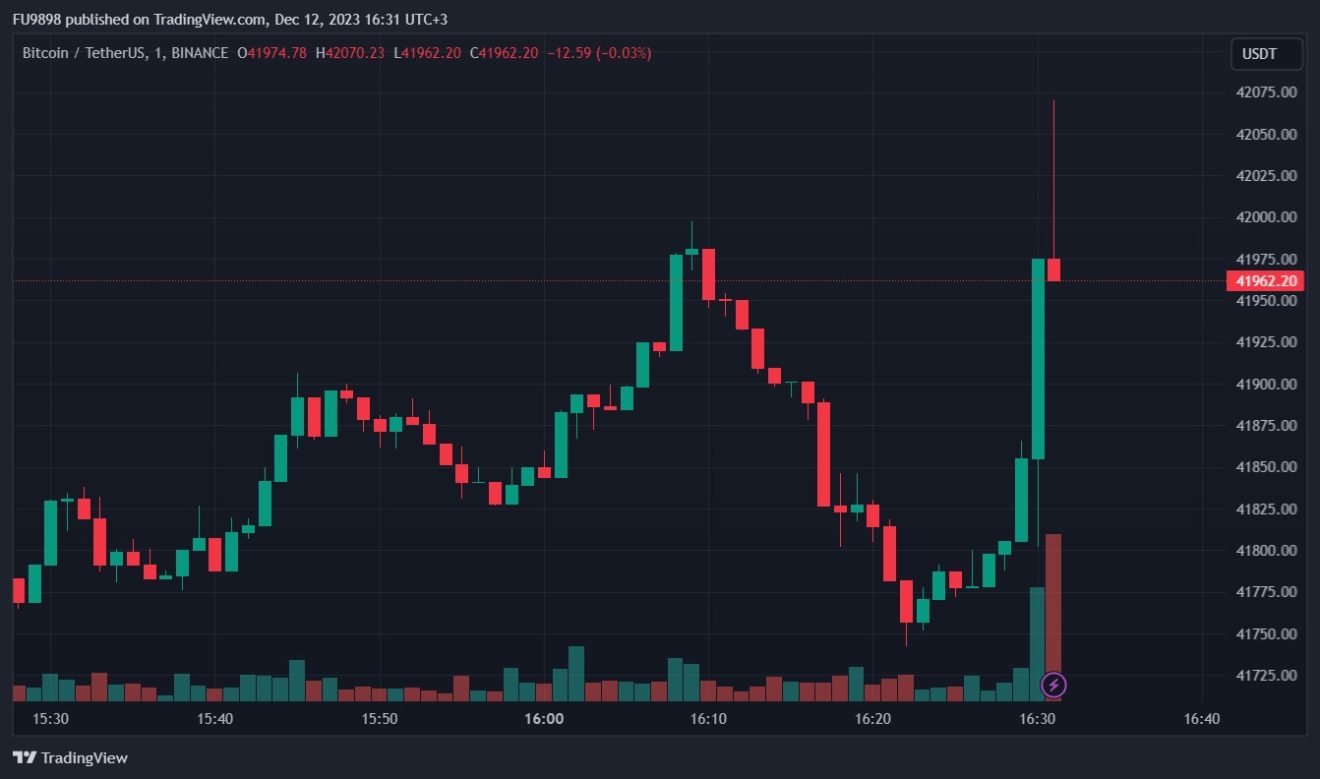
Task: Click the last red candle with the long upper wick
Action: pyautogui.click(x=1054, y=270)
